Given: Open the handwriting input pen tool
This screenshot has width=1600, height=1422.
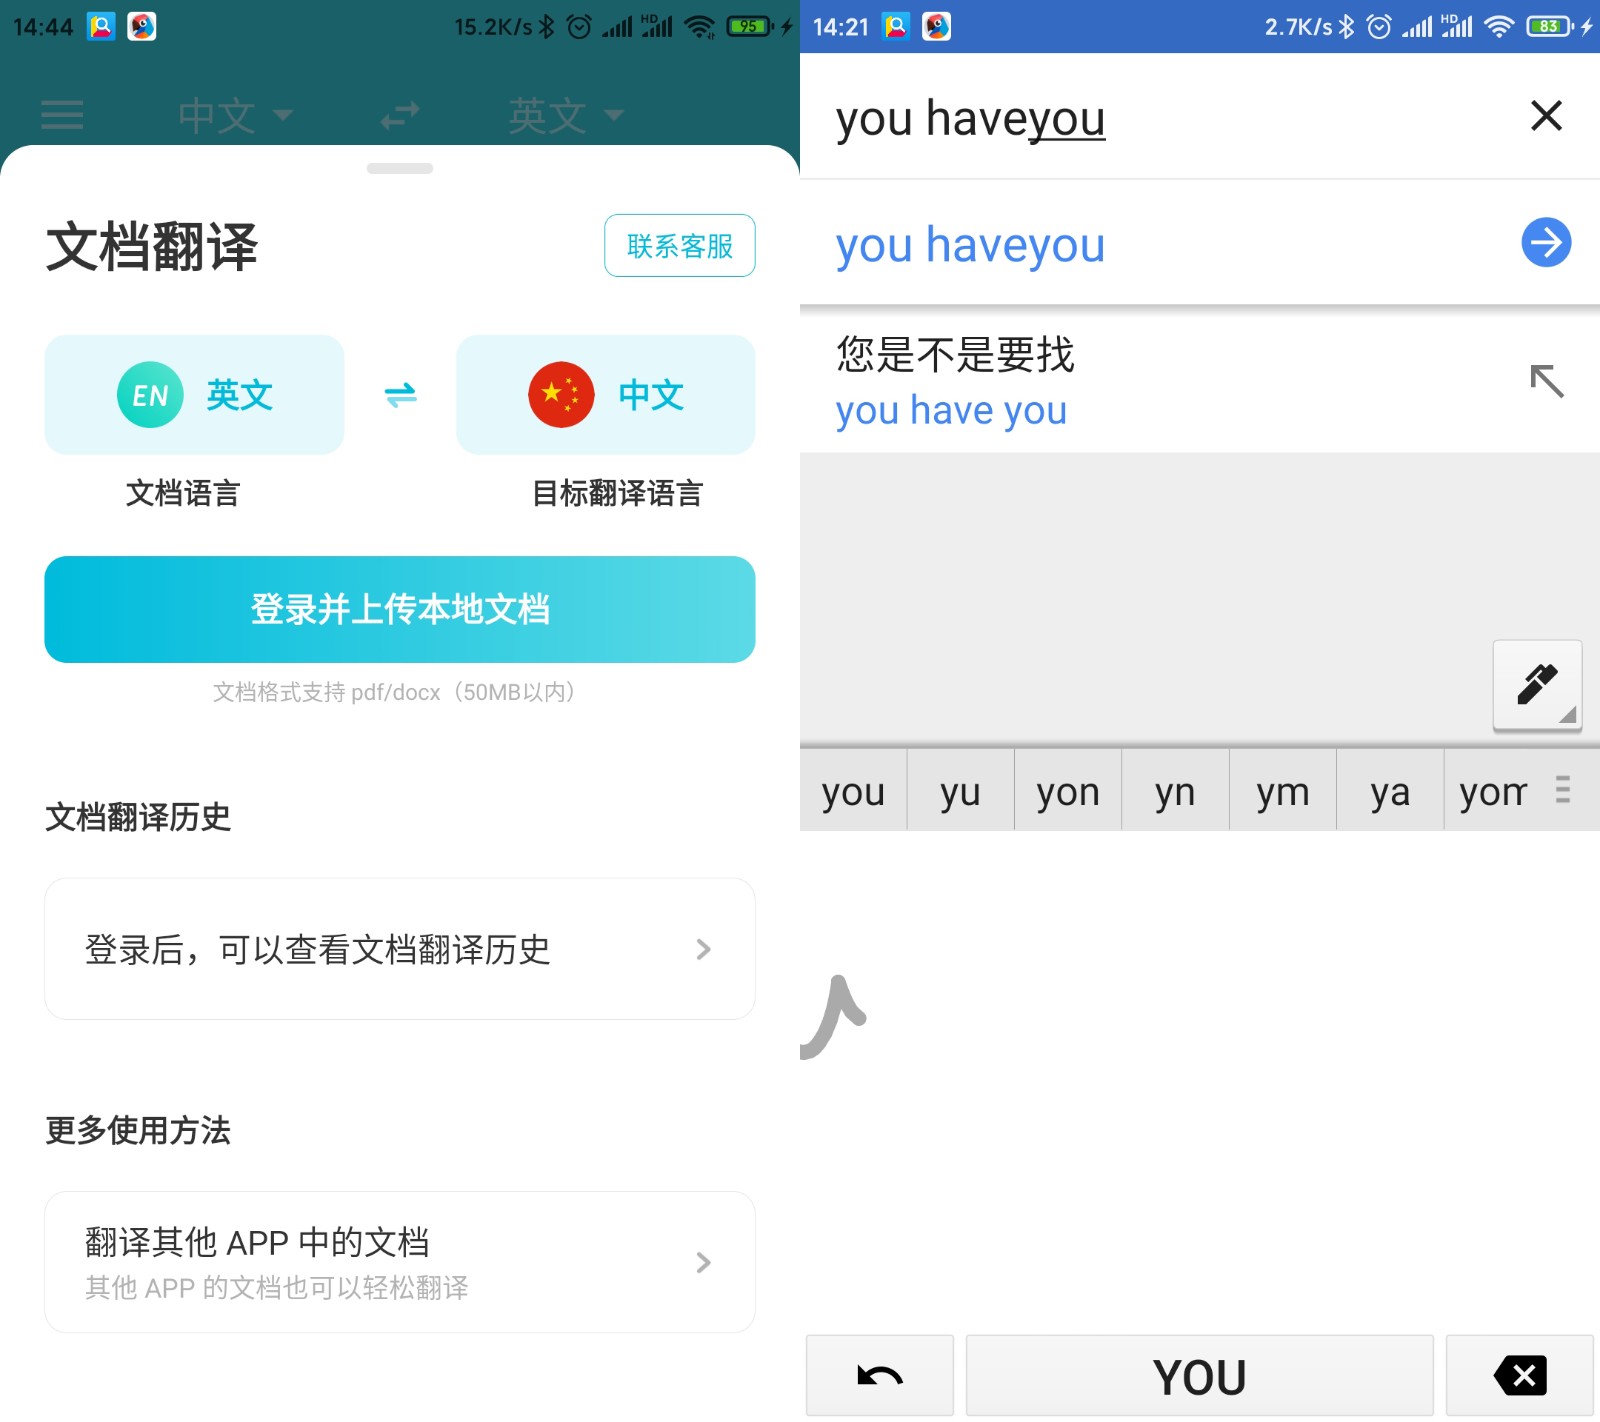Looking at the screenshot, I should 1536,684.
